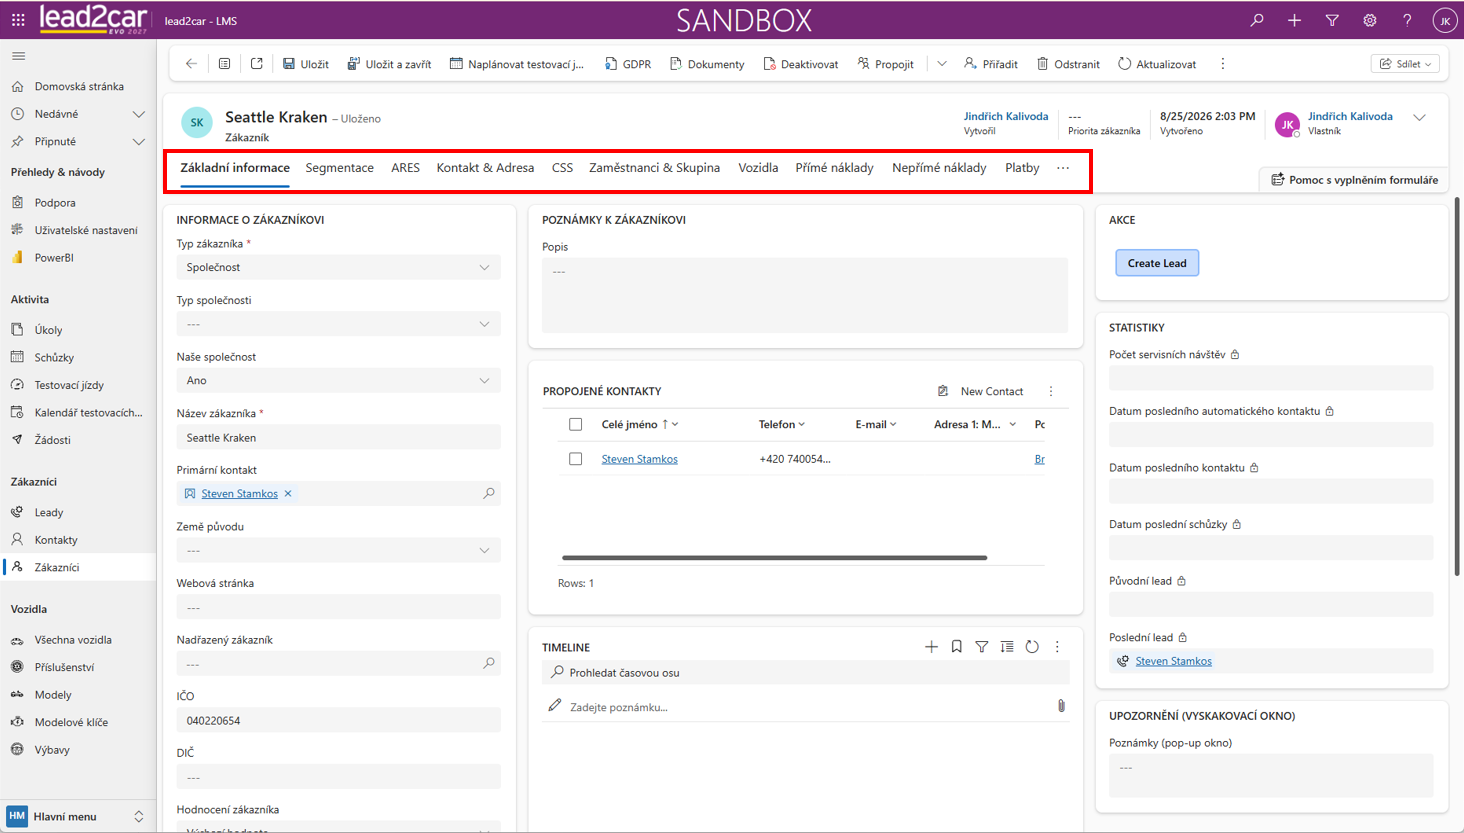Viewport: 1464px width, 833px height.
Task: Select all contacts header checkbox
Action: [x=575, y=424]
